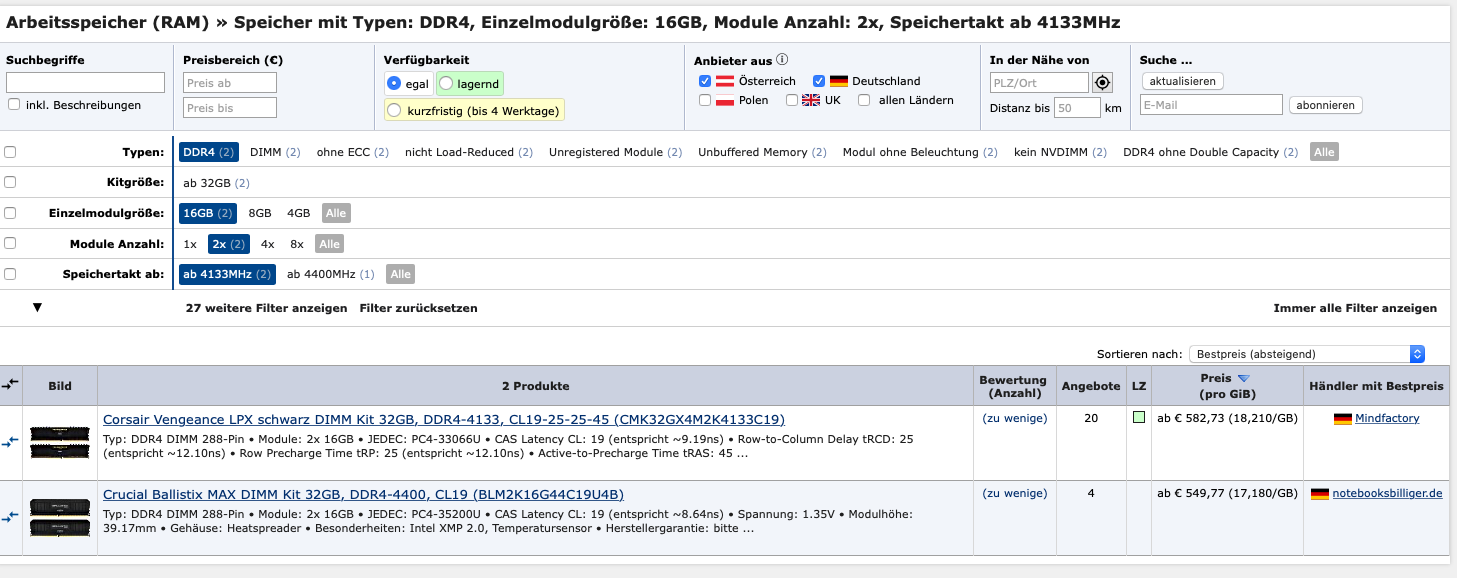Screen dimensions: 1457x578
Task: Open the Corsair Vengeance LPX product thumbnail
Action: [x=60, y=442]
